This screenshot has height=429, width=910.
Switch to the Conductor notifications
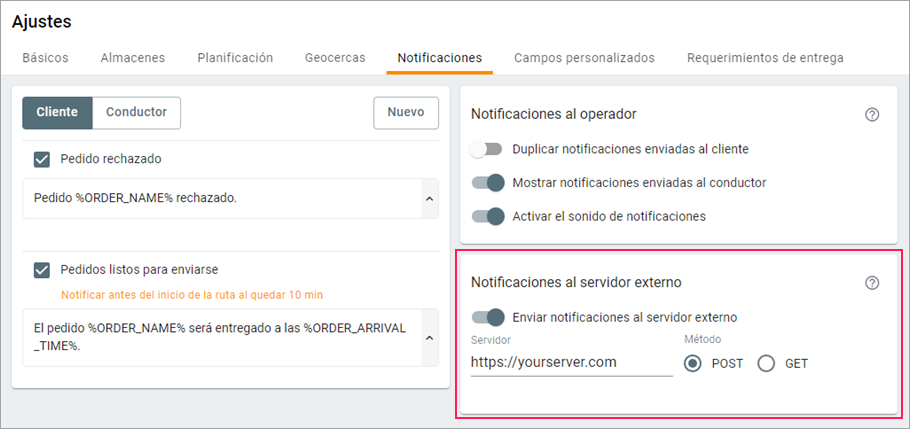[136, 113]
